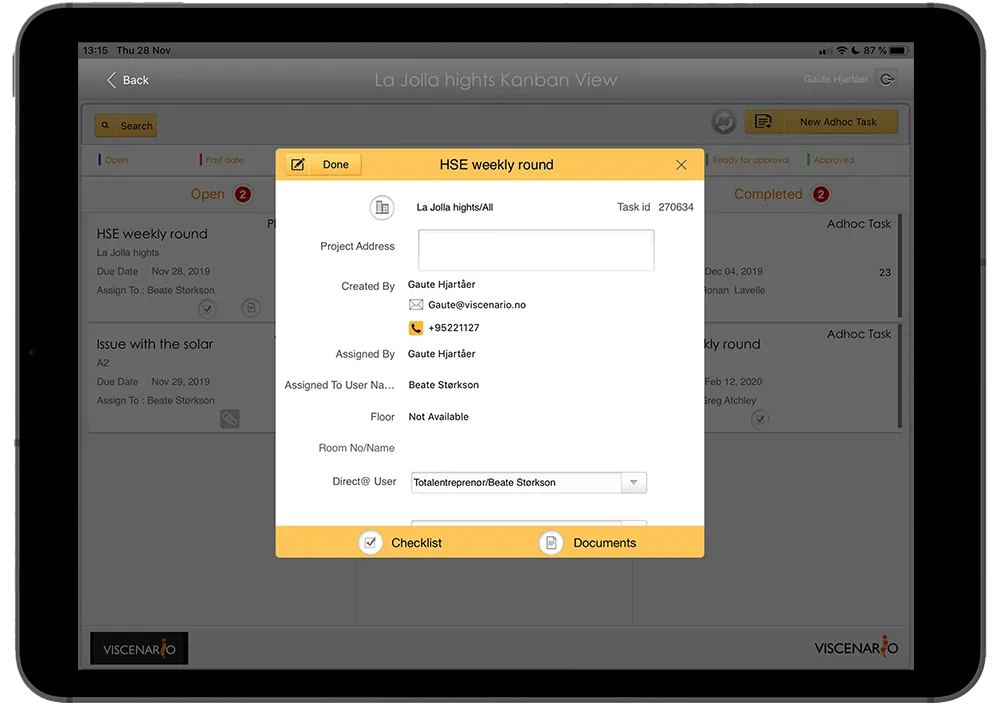Select the Open status filter legend
The height and width of the screenshot is (705, 1000).
(114, 160)
